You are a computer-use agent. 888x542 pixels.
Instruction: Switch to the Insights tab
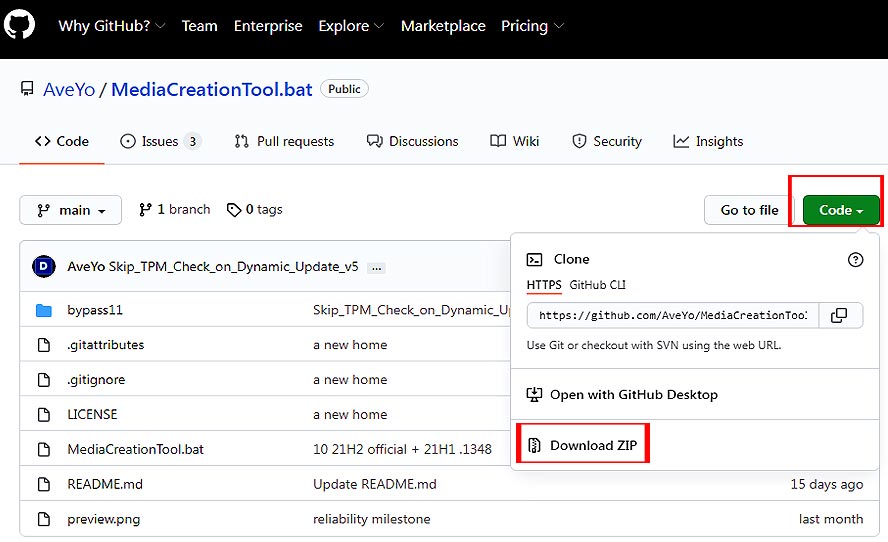(708, 141)
